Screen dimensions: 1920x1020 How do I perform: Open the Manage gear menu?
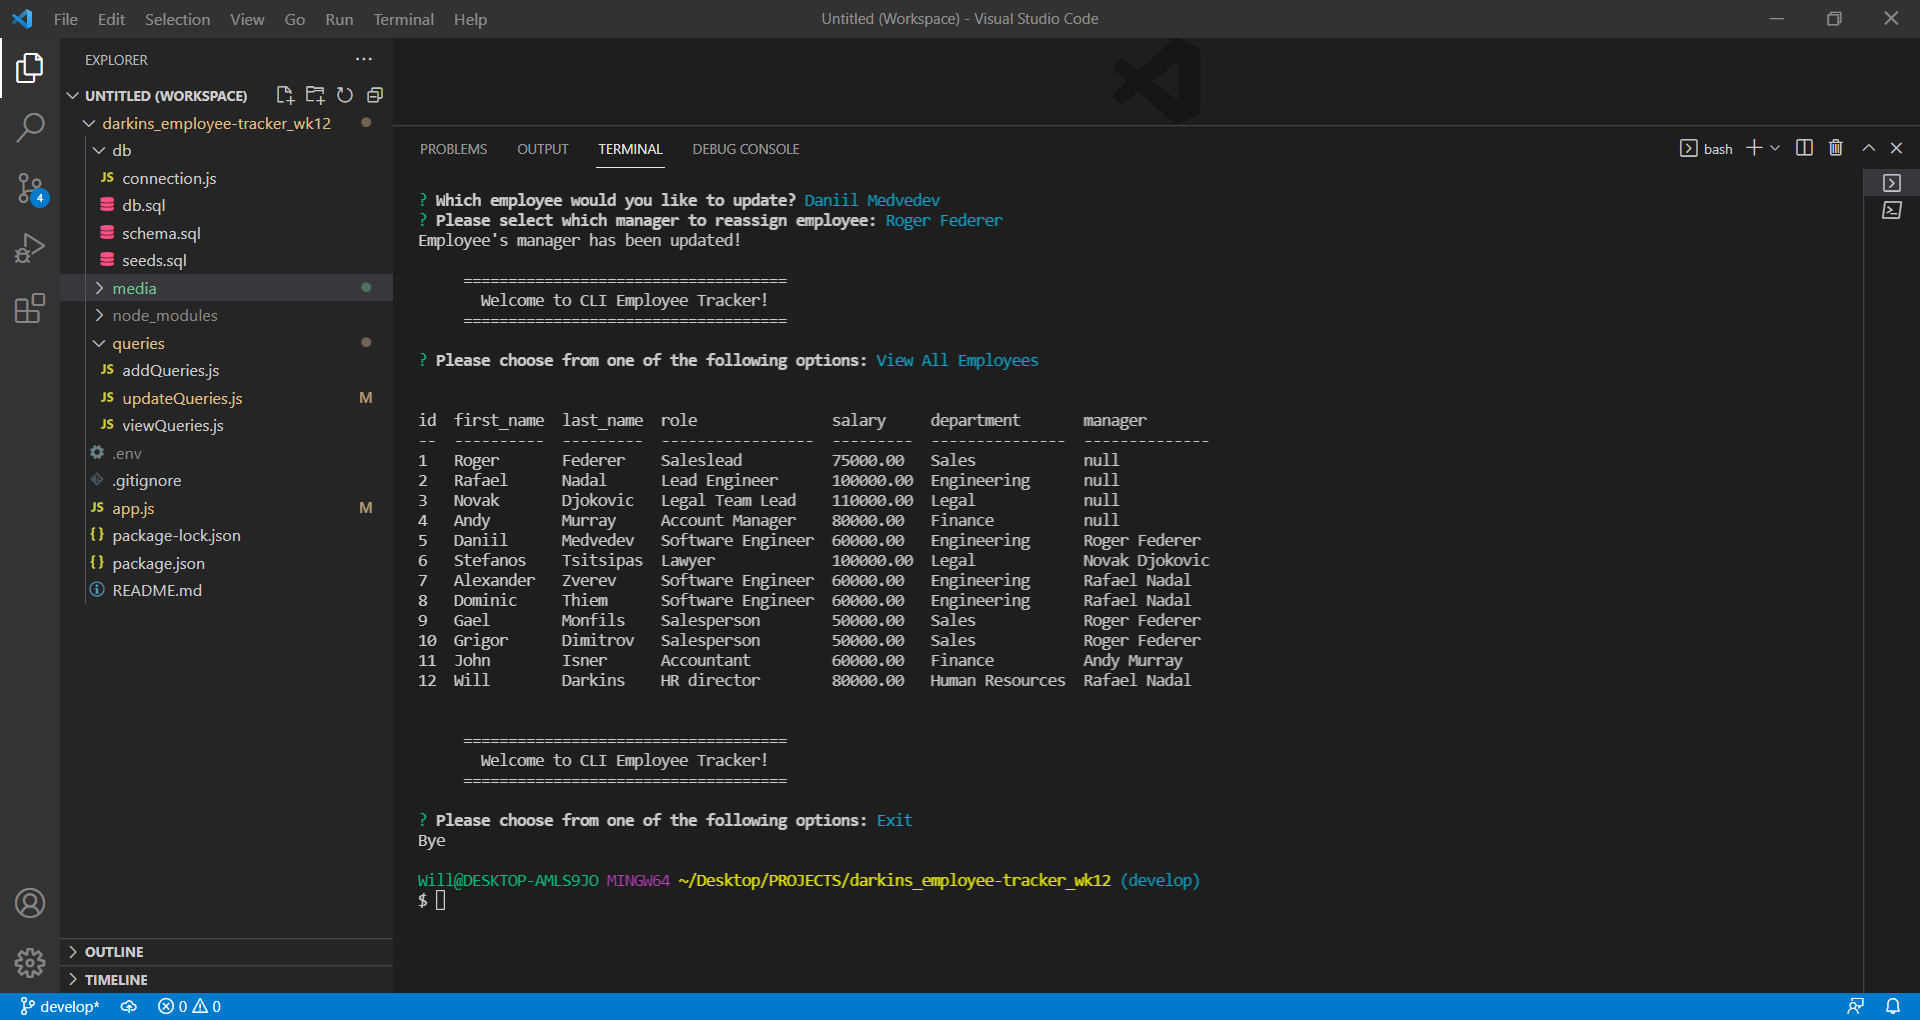pos(30,962)
